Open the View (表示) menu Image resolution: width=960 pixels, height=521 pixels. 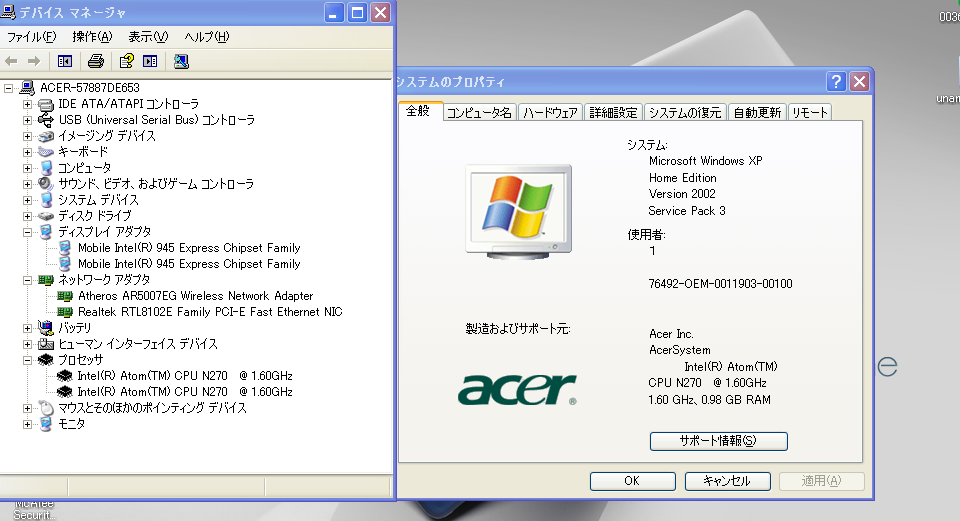(x=148, y=37)
